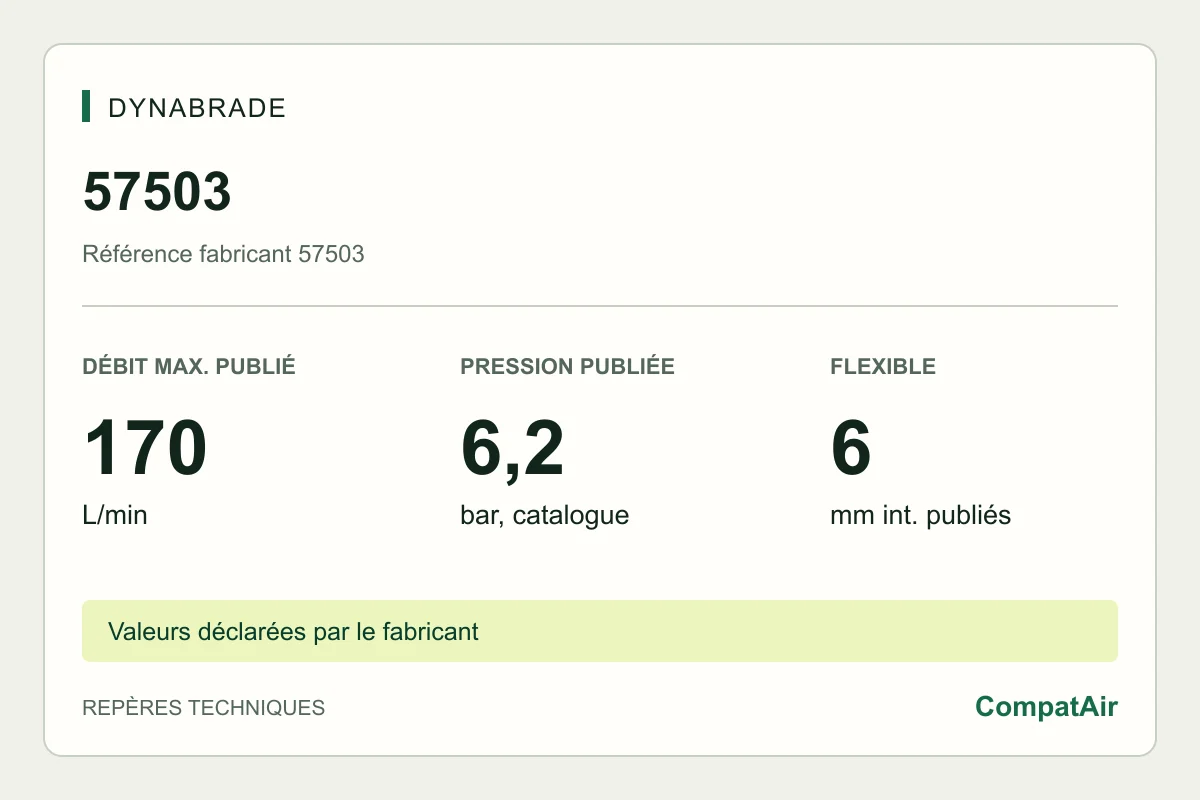
Task: Click the DYNABRADE brand label
Action: (x=197, y=108)
